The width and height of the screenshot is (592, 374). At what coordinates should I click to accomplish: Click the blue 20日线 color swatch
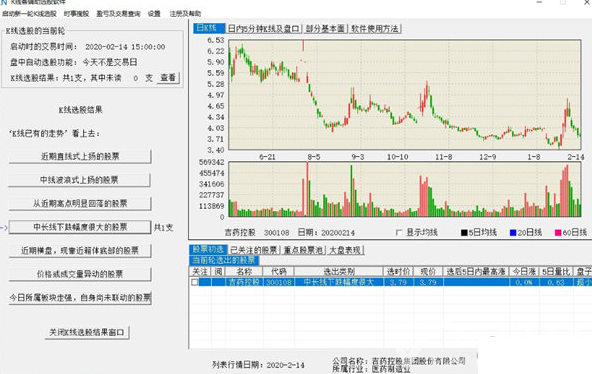[513, 233]
